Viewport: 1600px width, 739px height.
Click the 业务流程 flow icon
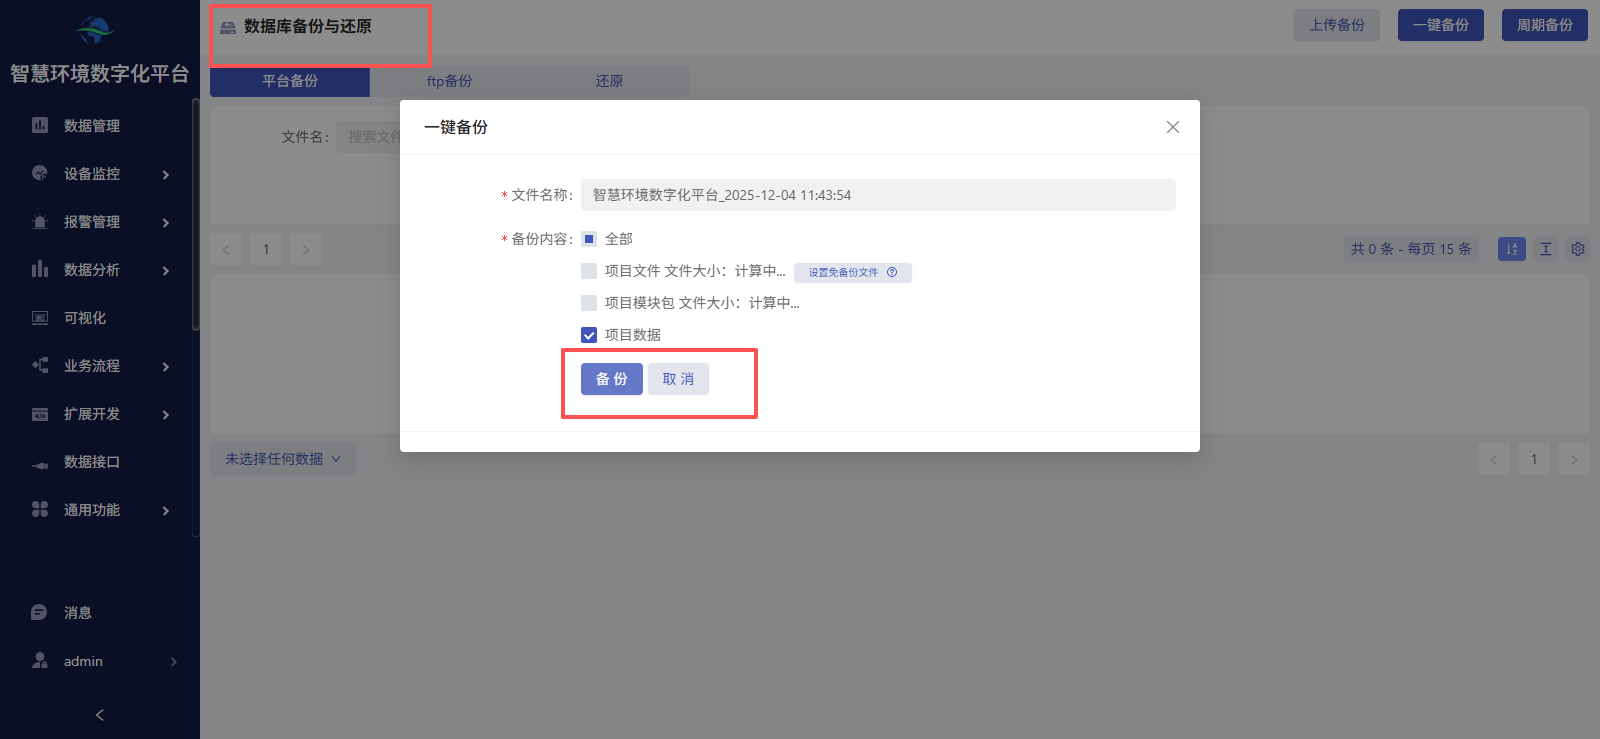click(40, 365)
